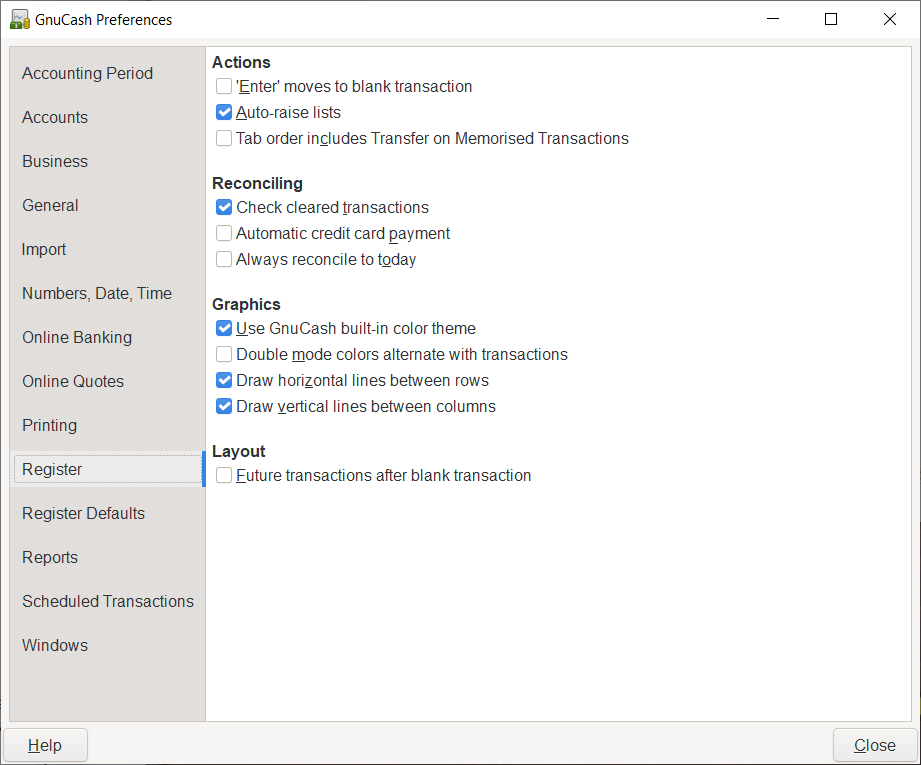The image size is (921, 765).
Task: Click the GnuCash icon in title bar
Action: (19, 19)
